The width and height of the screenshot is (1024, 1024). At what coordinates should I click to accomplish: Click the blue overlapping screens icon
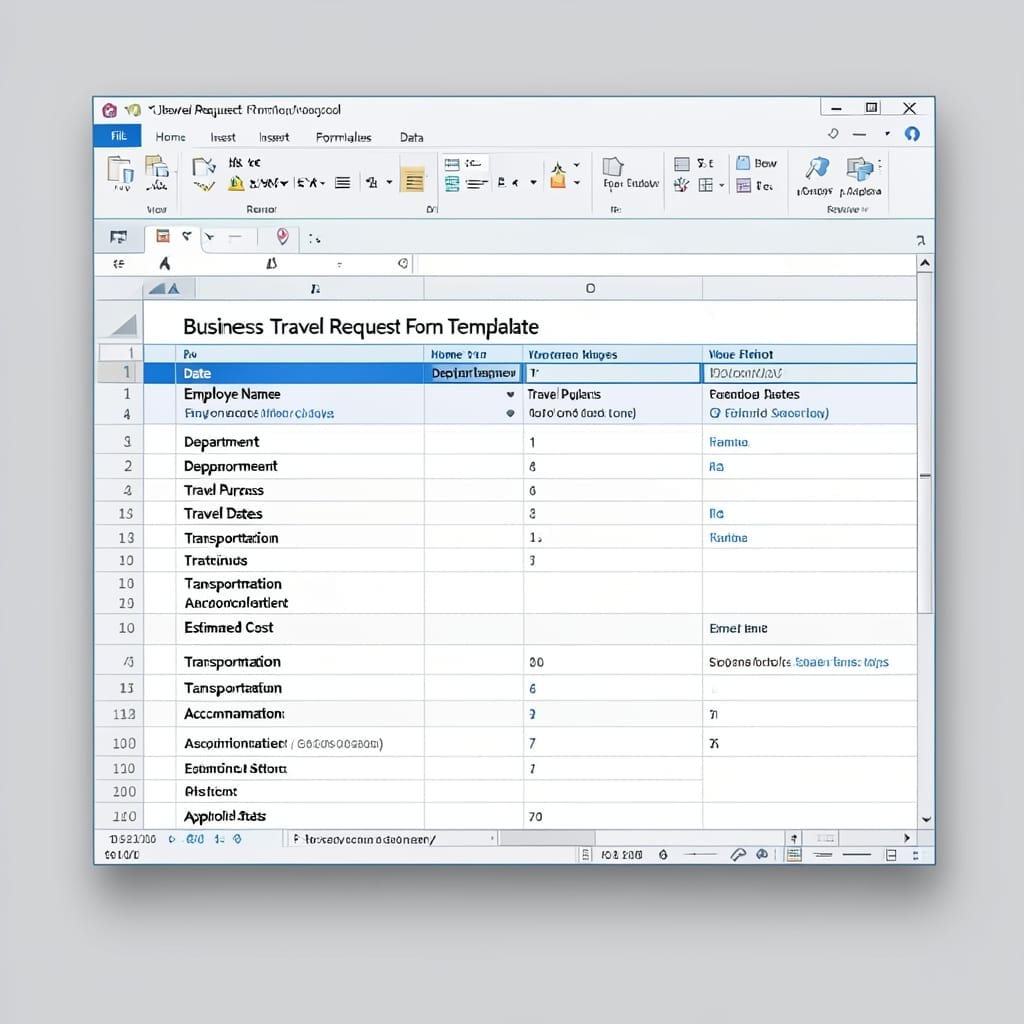(x=859, y=168)
